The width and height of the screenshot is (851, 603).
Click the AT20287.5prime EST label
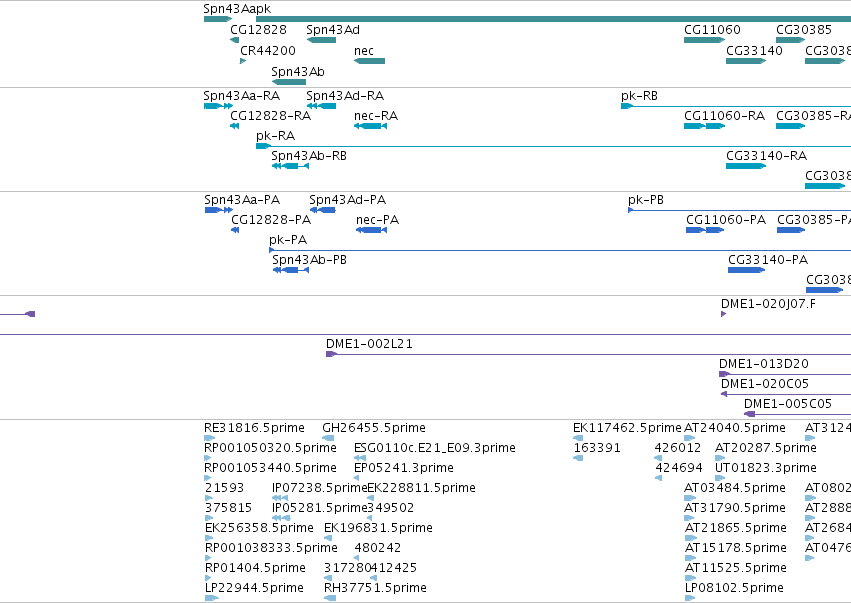(x=766, y=448)
